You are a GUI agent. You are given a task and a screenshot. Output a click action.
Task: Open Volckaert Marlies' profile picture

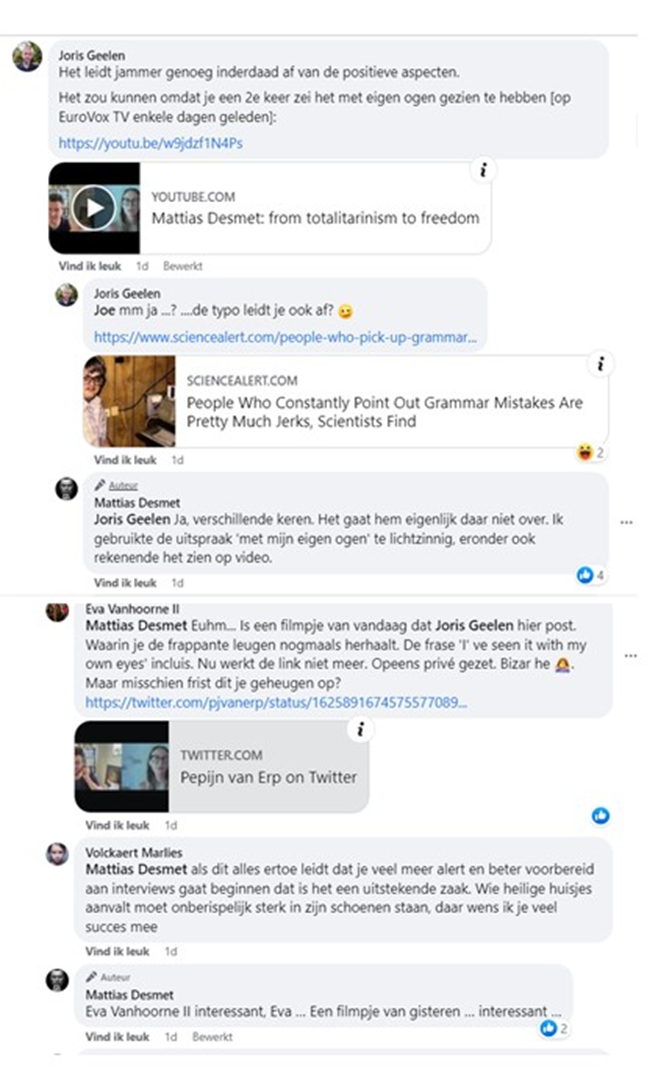pyautogui.click(x=57, y=854)
